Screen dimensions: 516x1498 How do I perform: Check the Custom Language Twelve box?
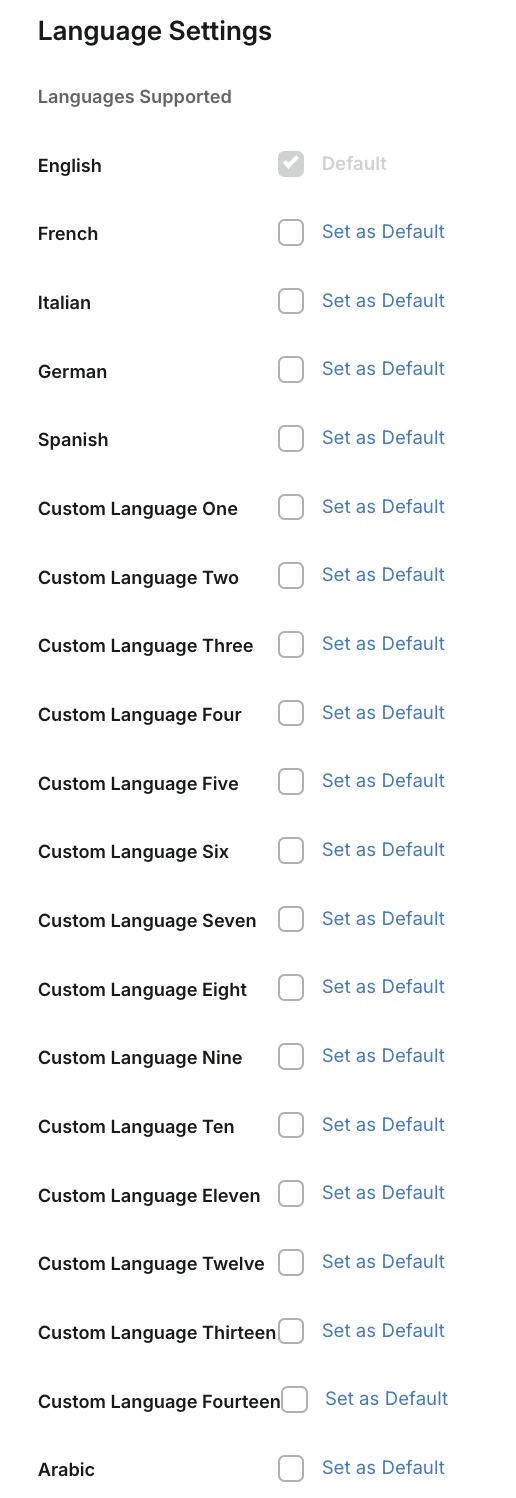pyautogui.click(x=291, y=1262)
